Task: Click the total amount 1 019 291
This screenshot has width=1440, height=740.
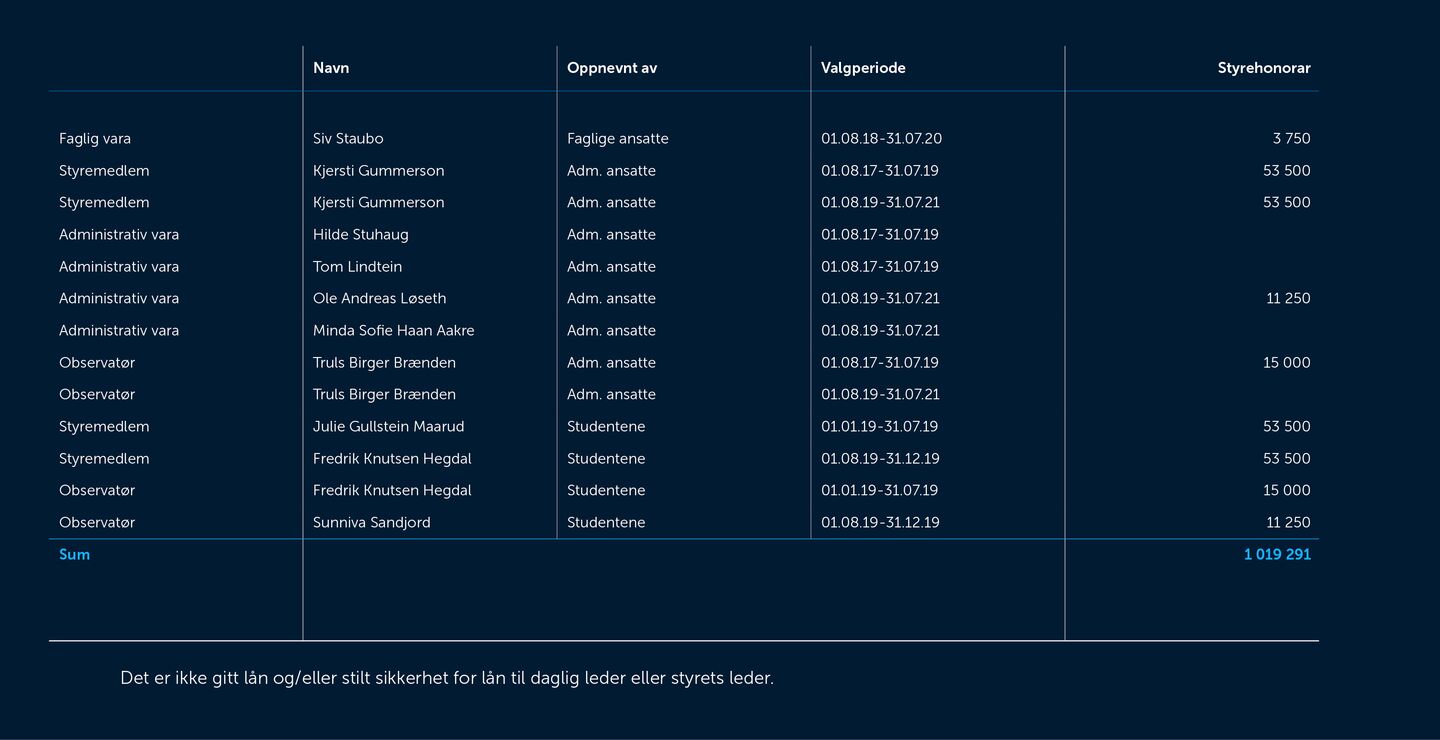Action: pyautogui.click(x=1277, y=554)
